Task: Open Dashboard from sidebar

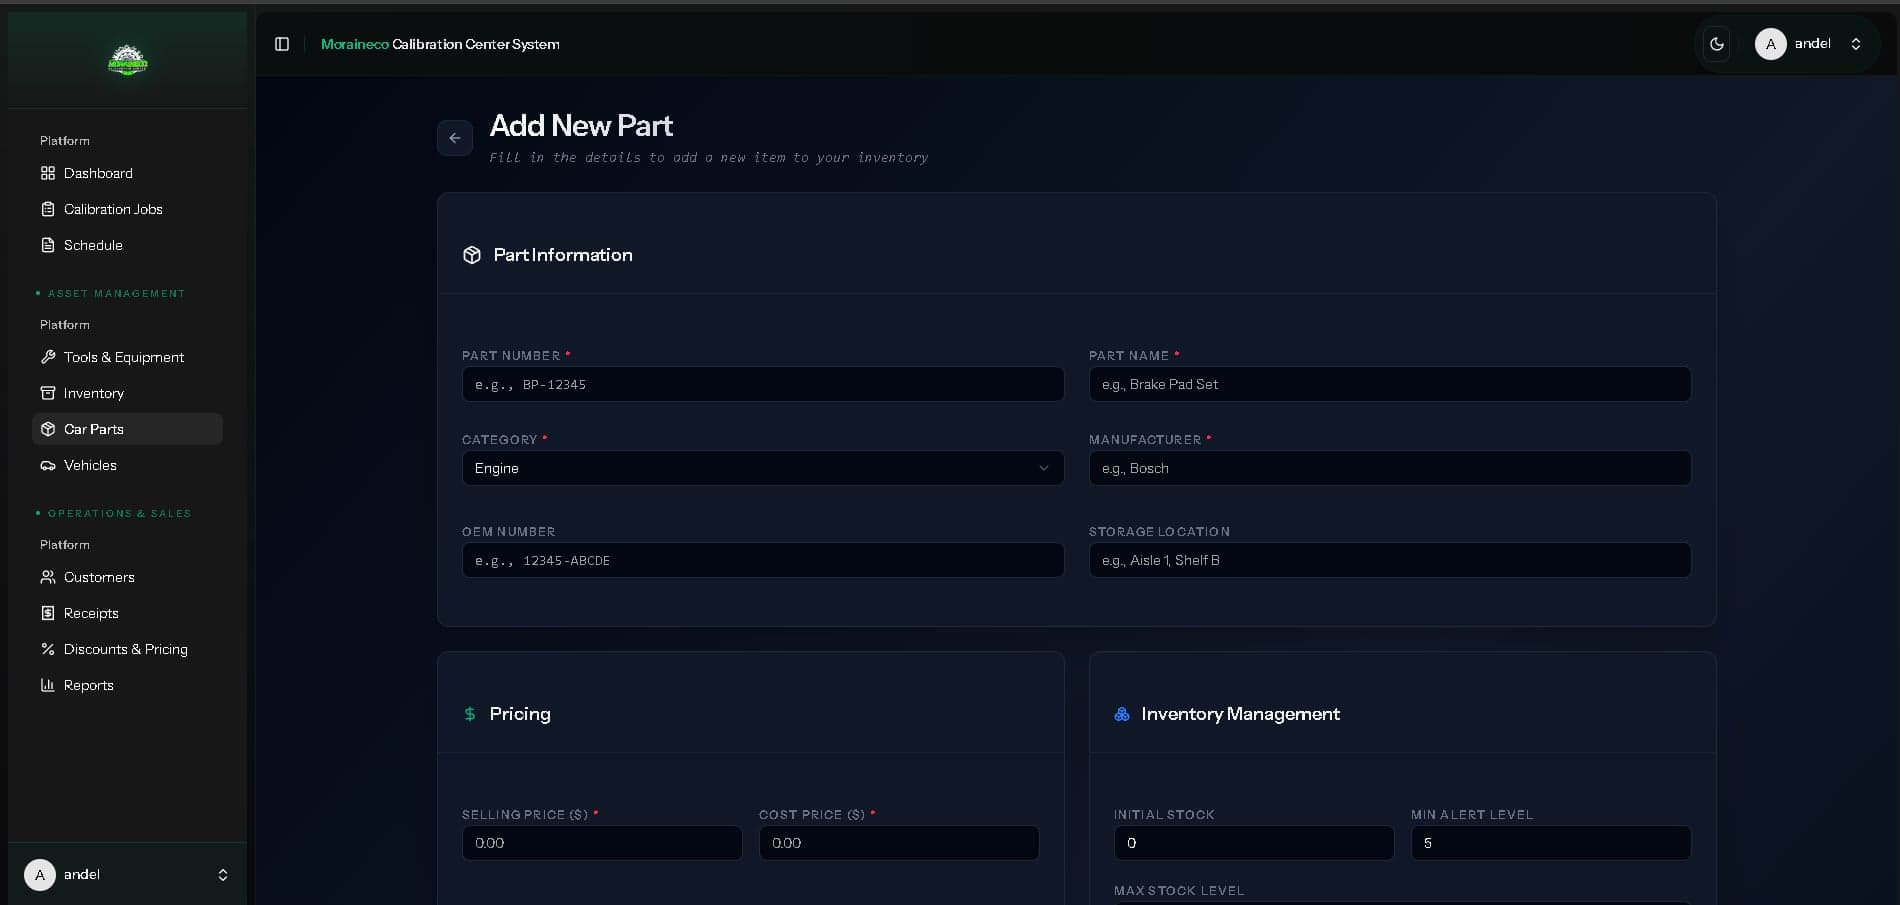Action: click(x=127, y=173)
